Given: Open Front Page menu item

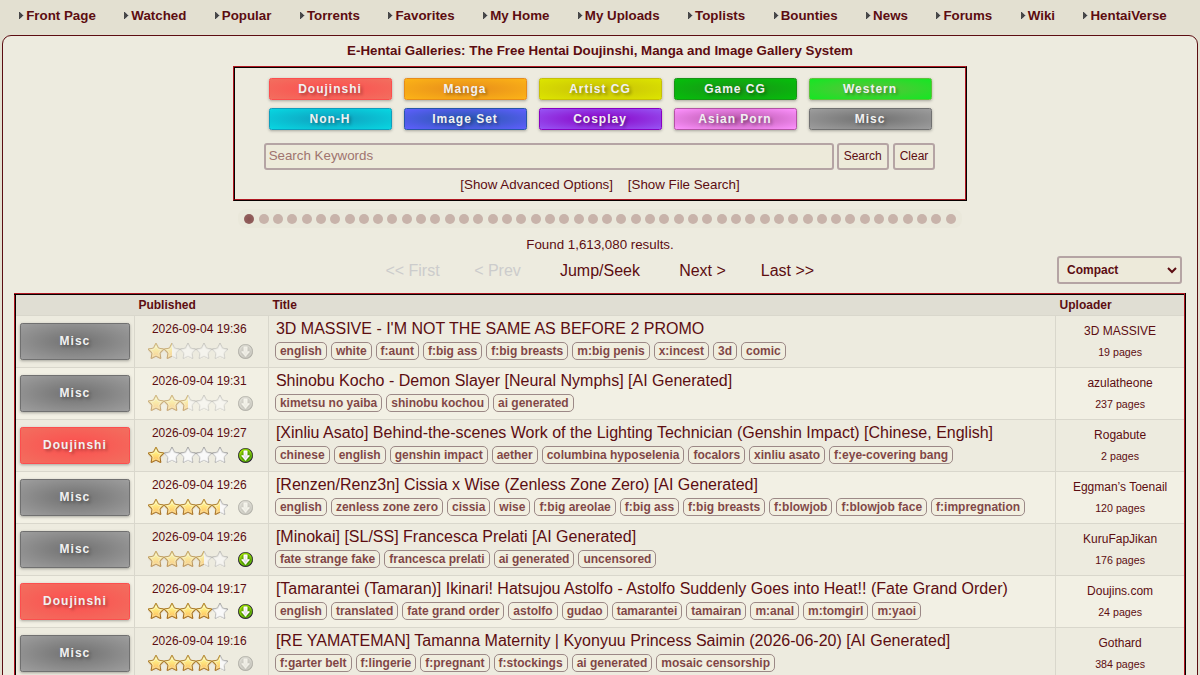Looking at the screenshot, I should 61,16.
